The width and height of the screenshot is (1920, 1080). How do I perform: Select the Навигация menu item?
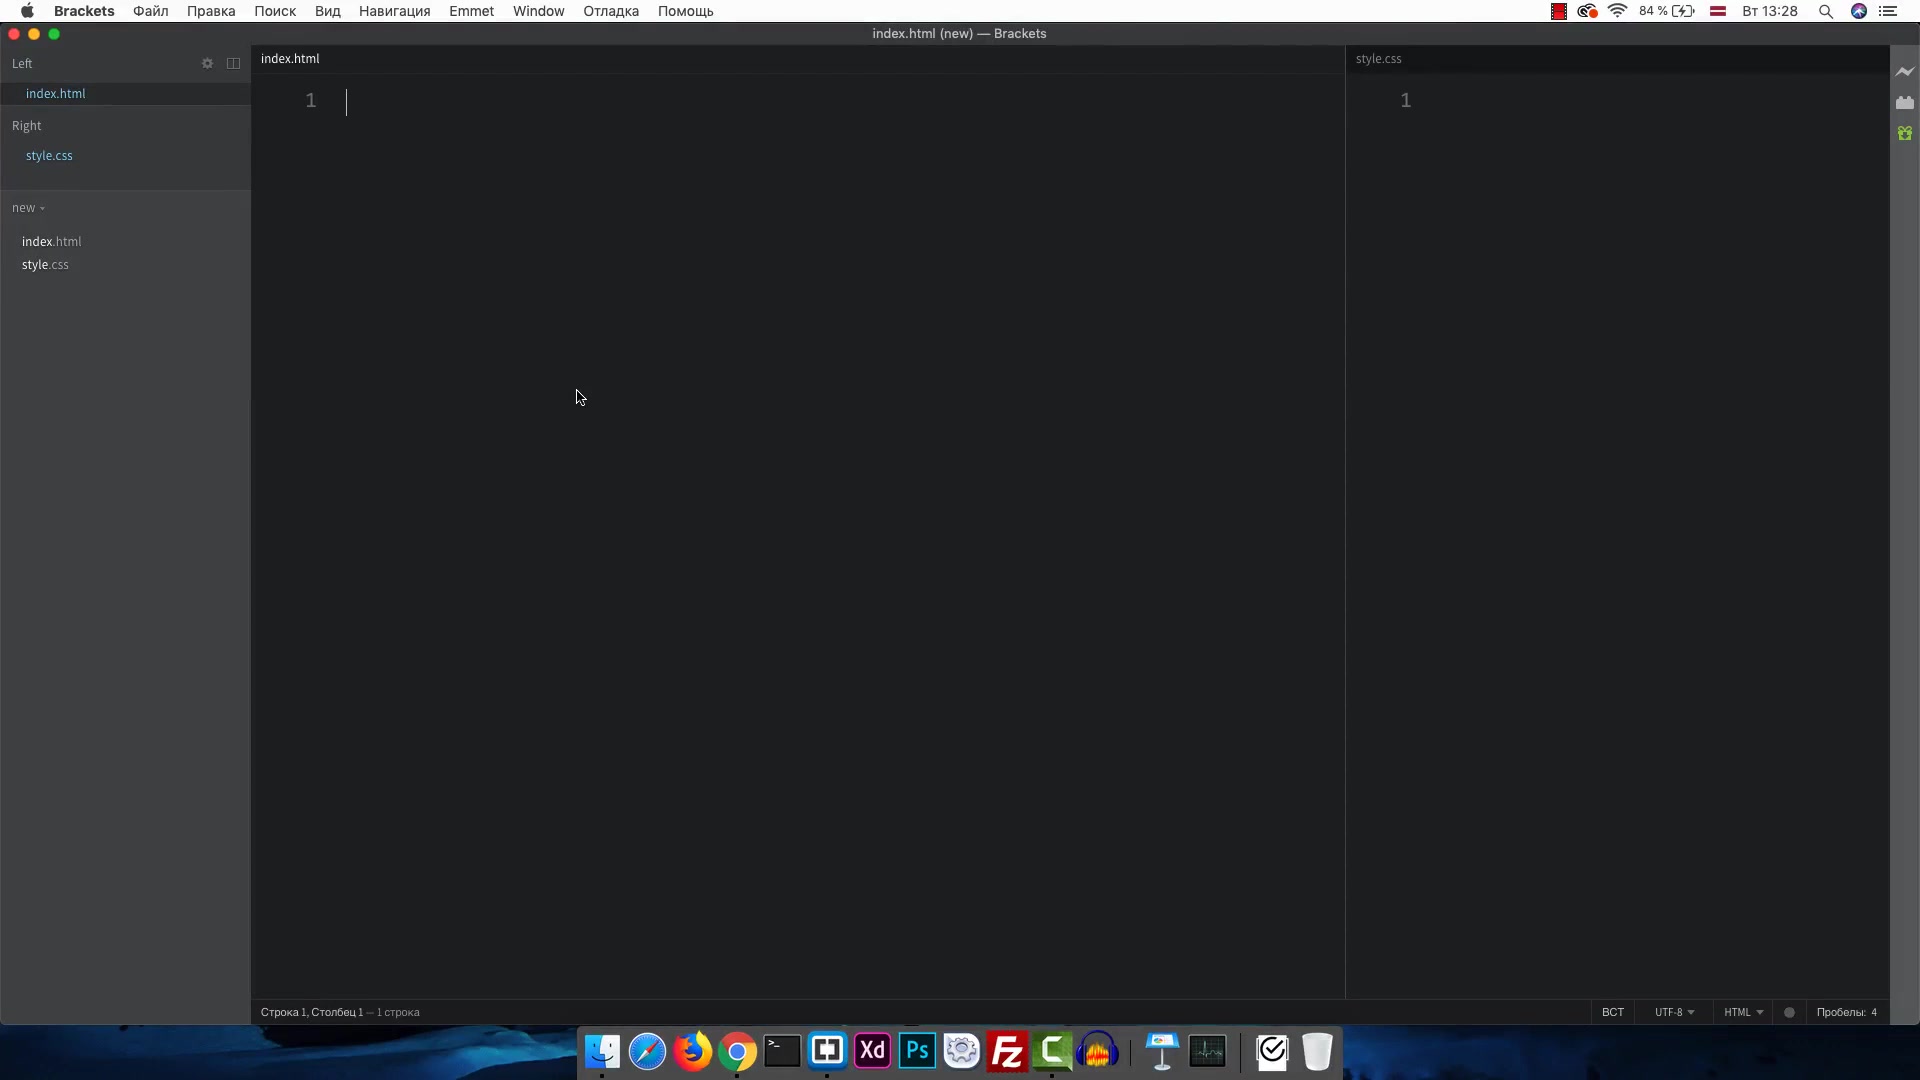tap(394, 11)
